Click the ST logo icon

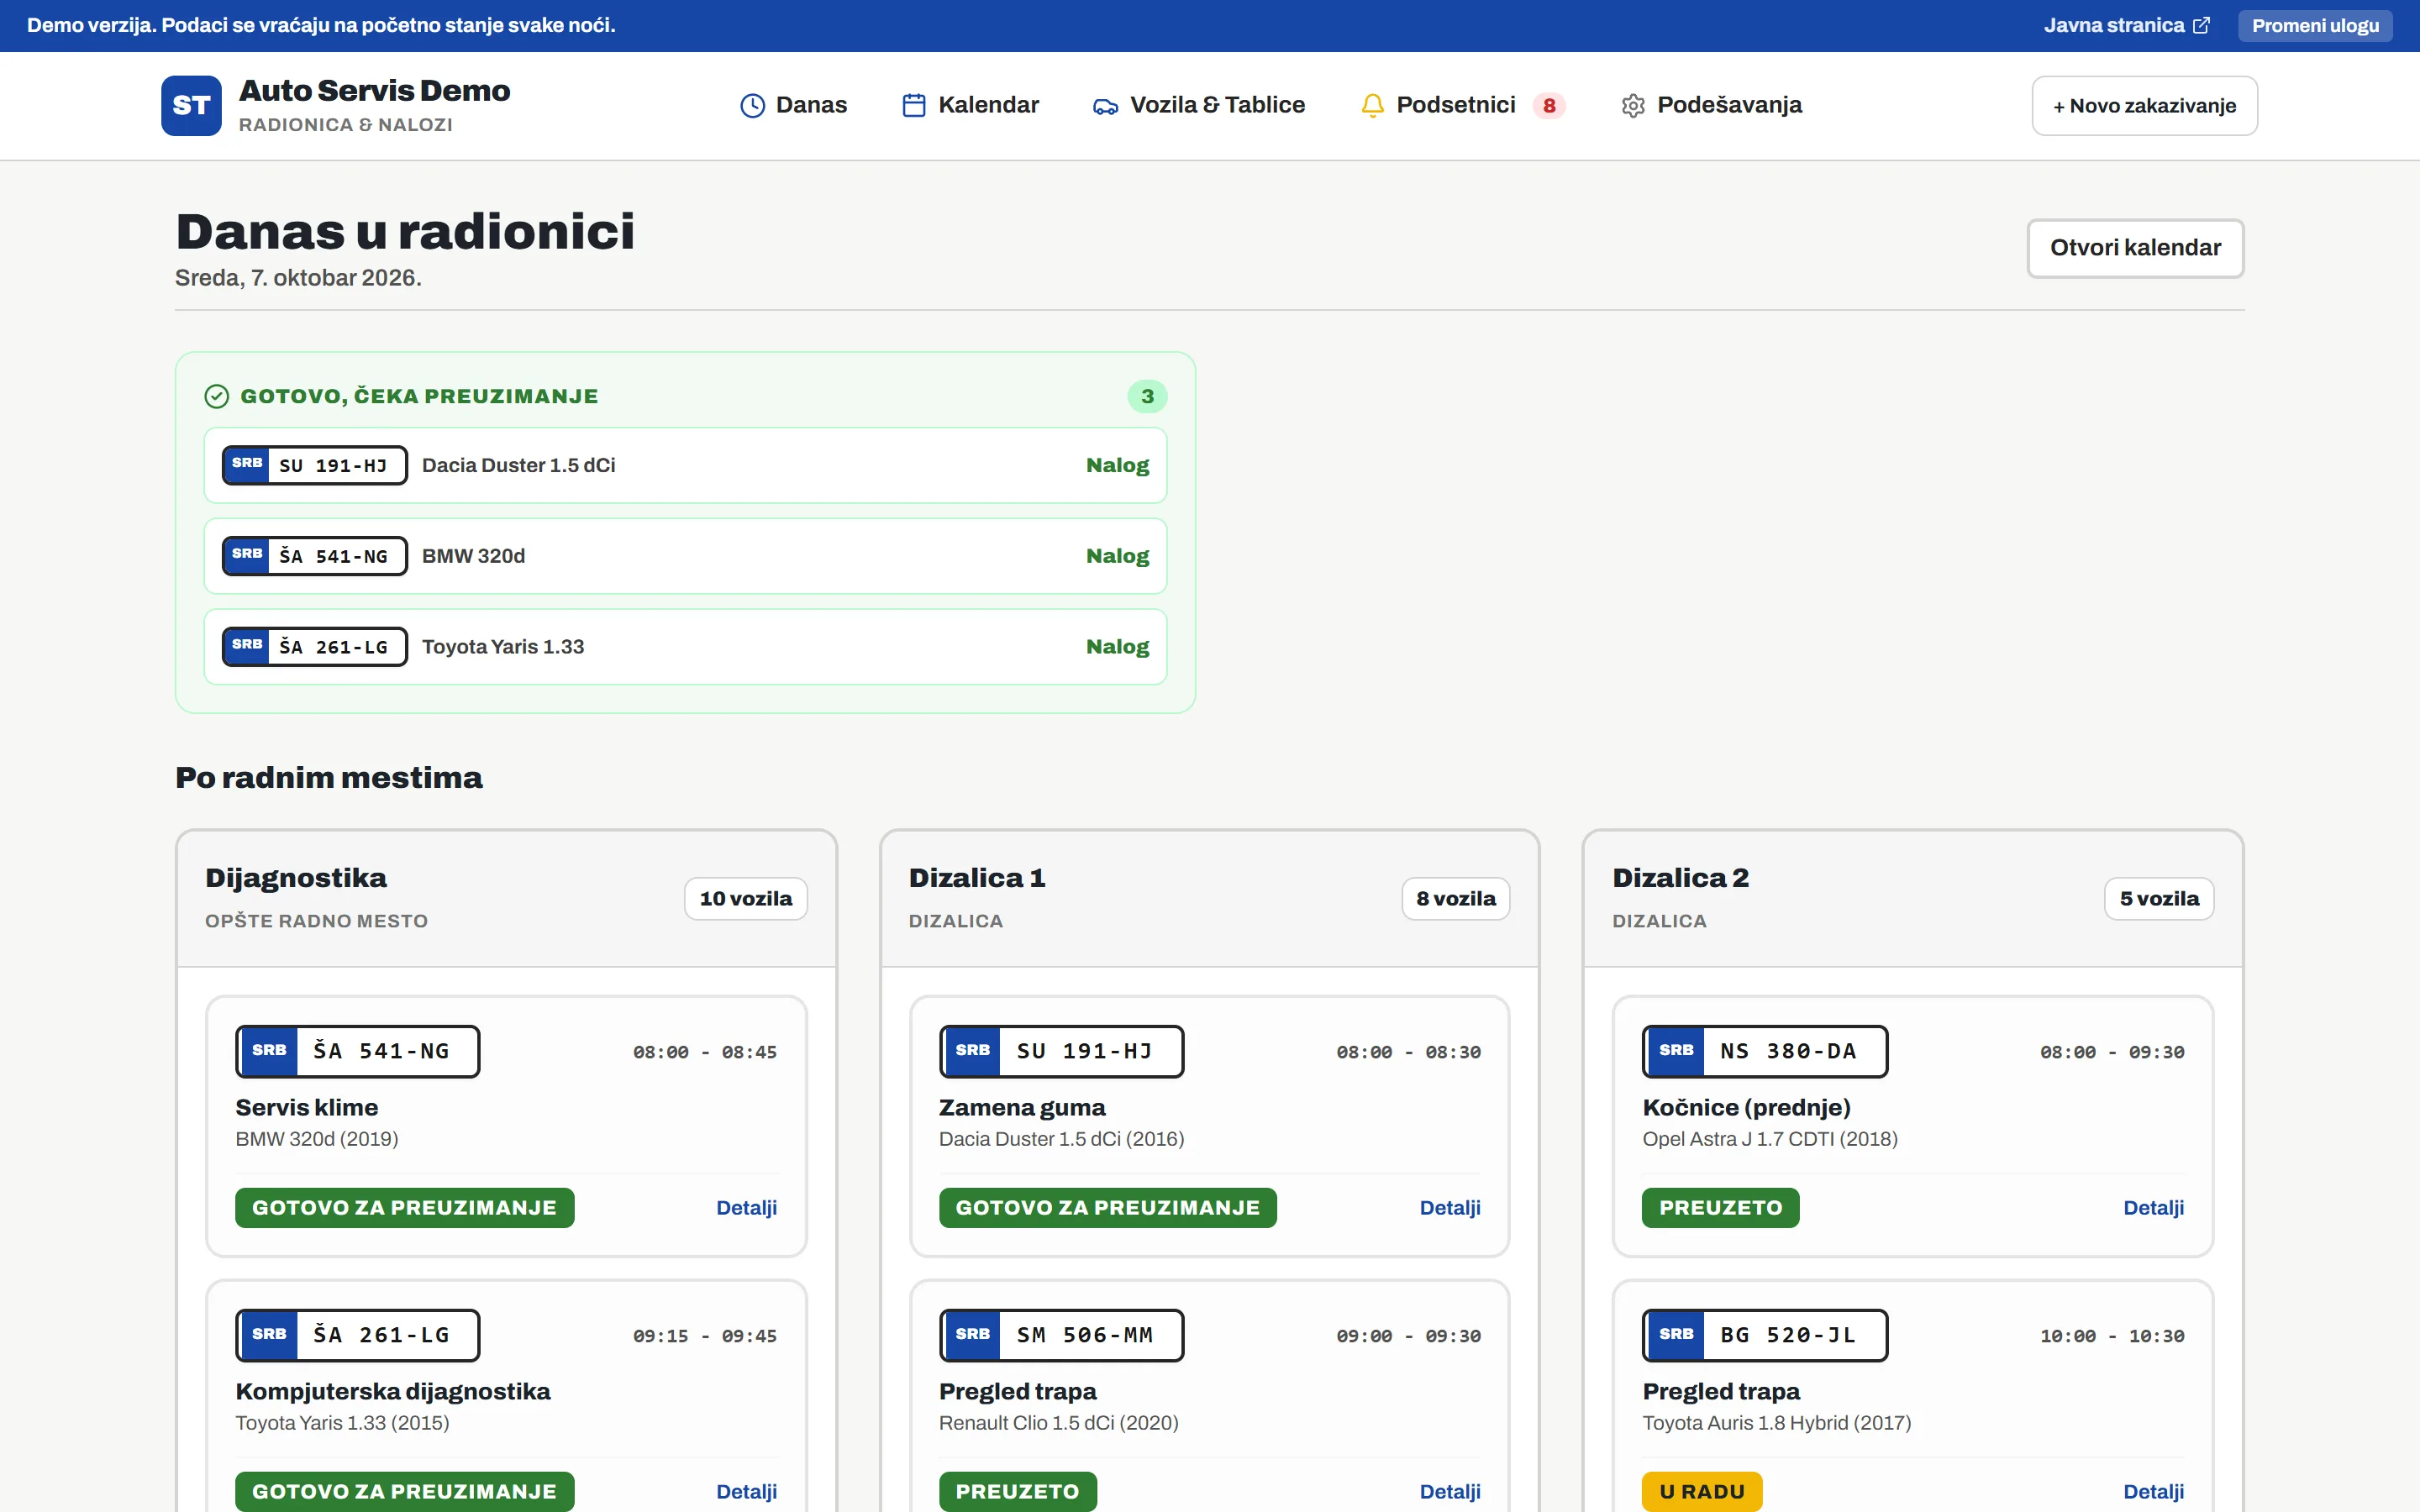(x=191, y=105)
